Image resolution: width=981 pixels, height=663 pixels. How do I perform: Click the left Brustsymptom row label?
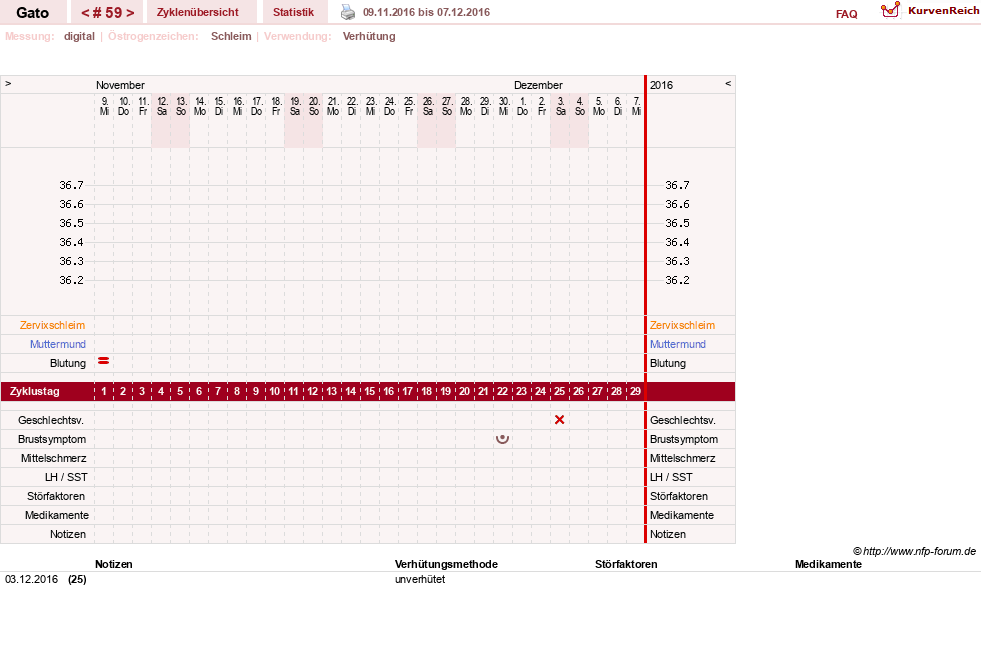click(52, 439)
